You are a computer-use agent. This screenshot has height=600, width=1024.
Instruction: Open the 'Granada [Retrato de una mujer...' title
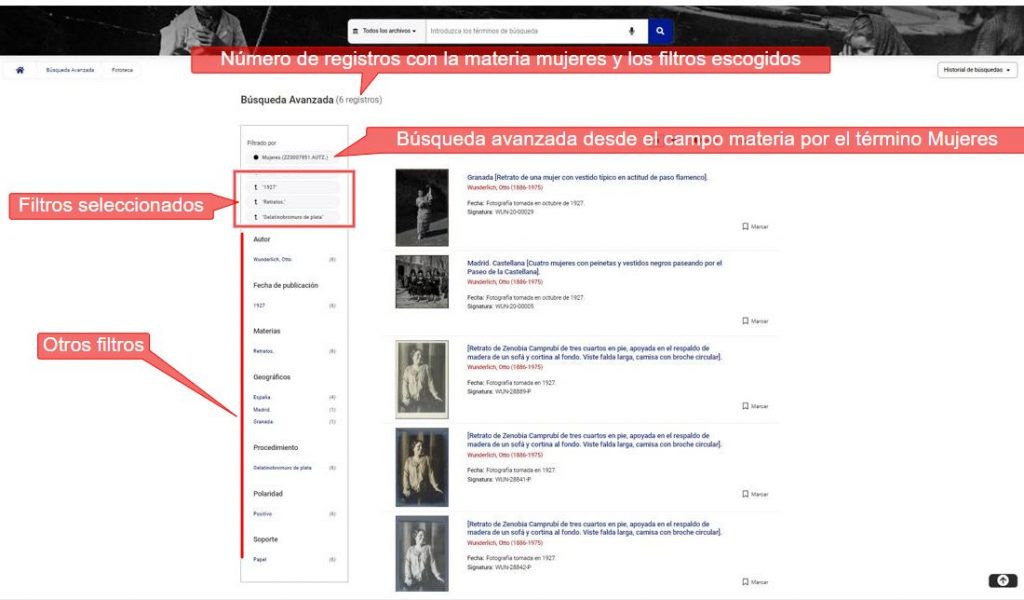(x=587, y=177)
